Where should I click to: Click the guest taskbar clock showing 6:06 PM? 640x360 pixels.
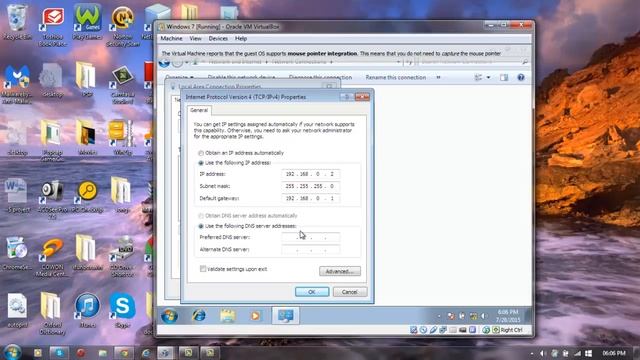coord(507,316)
